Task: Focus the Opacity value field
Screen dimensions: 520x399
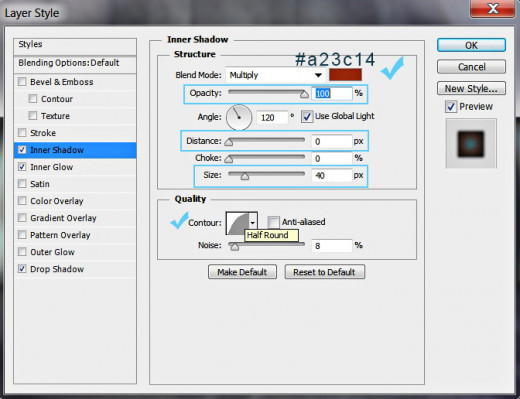Action: [x=332, y=93]
